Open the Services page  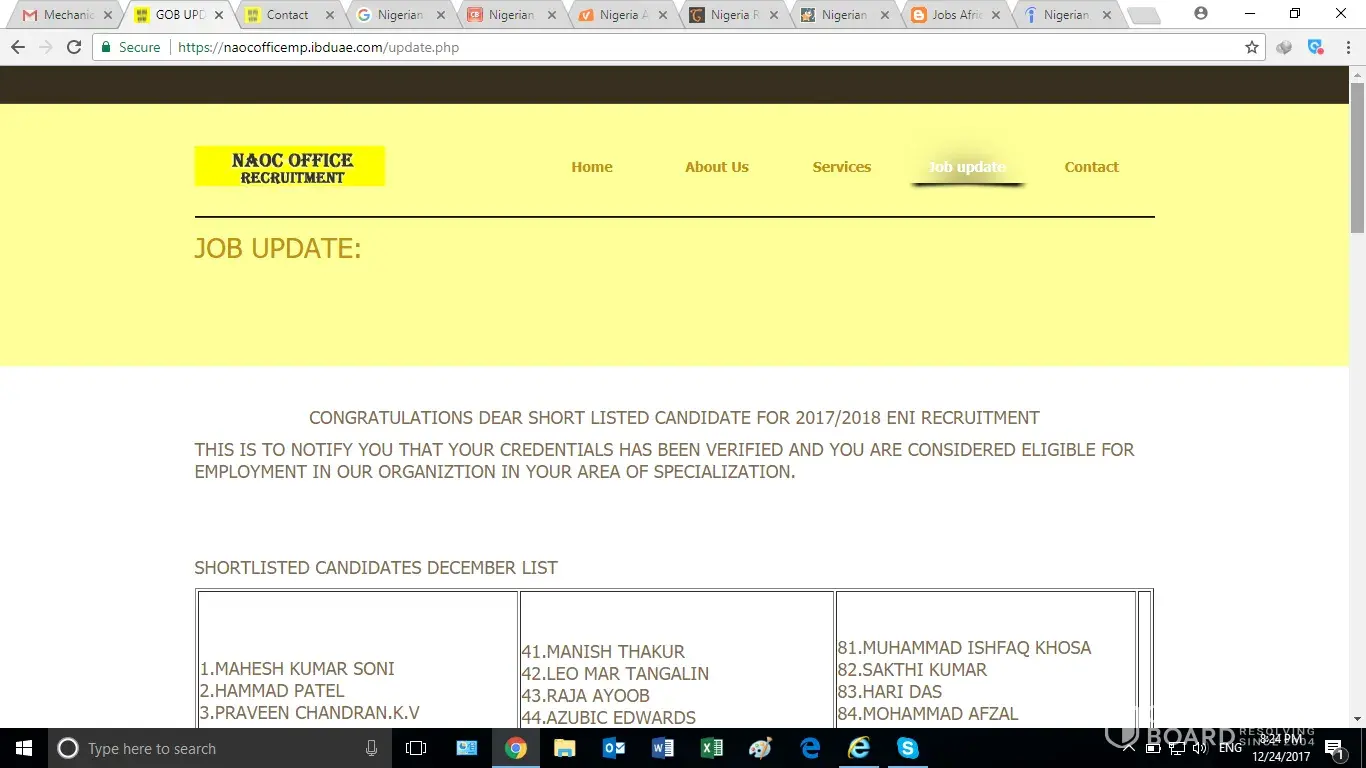[x=842, y=167]
